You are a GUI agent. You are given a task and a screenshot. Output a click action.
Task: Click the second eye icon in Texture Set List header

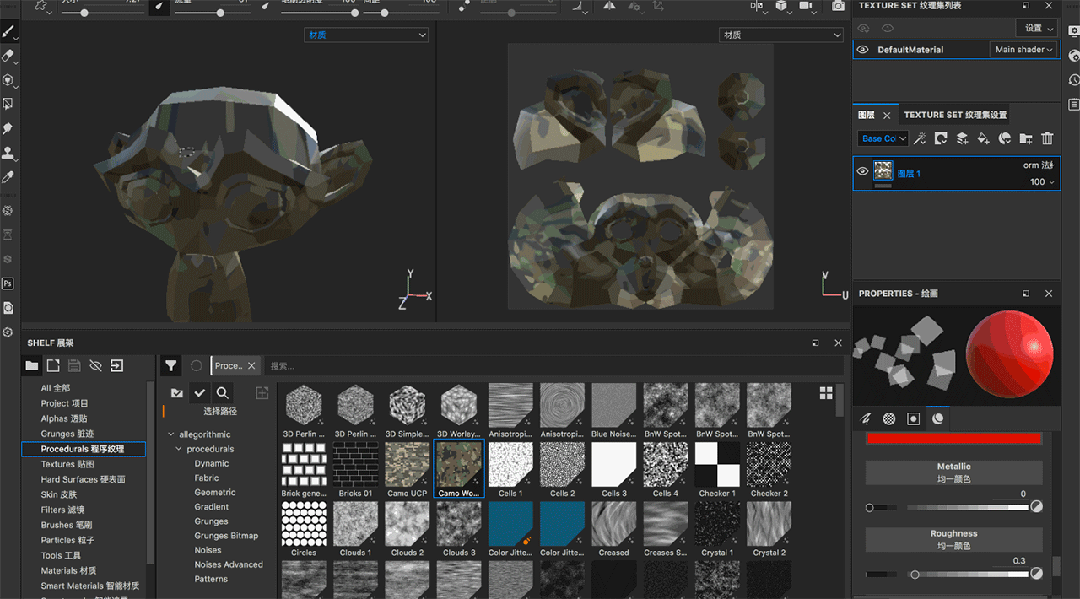coord(888,28)
